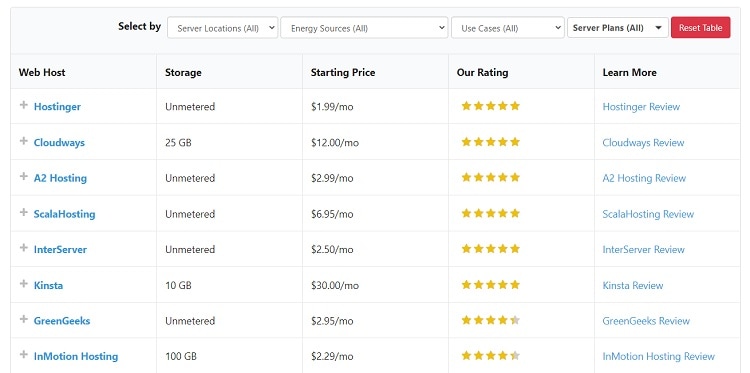Open the Server Locations dropdown

(x=222, y=28)
